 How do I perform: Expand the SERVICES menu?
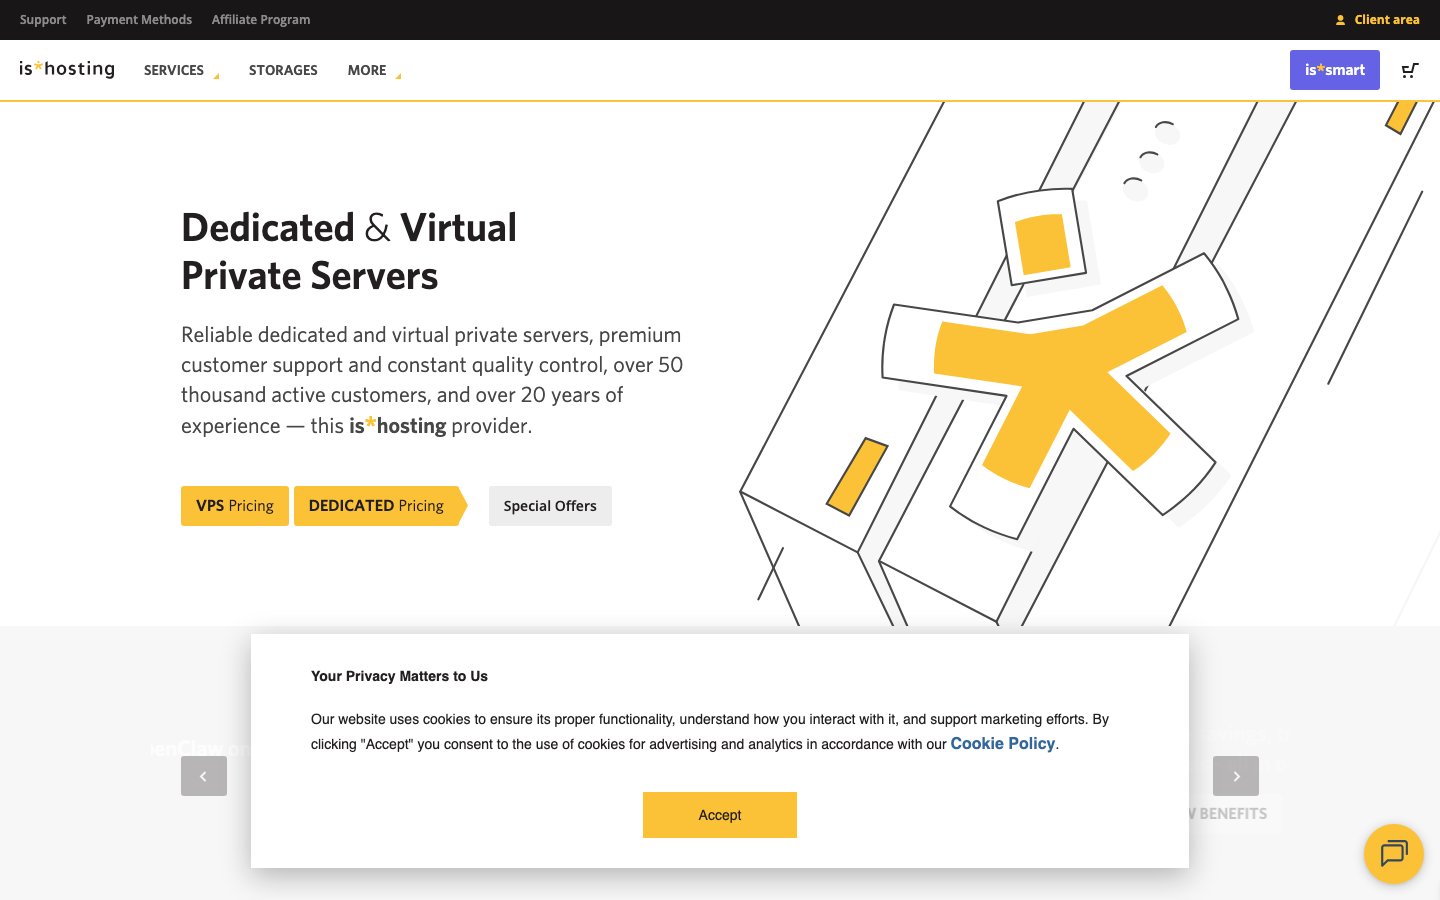[181, 70]
